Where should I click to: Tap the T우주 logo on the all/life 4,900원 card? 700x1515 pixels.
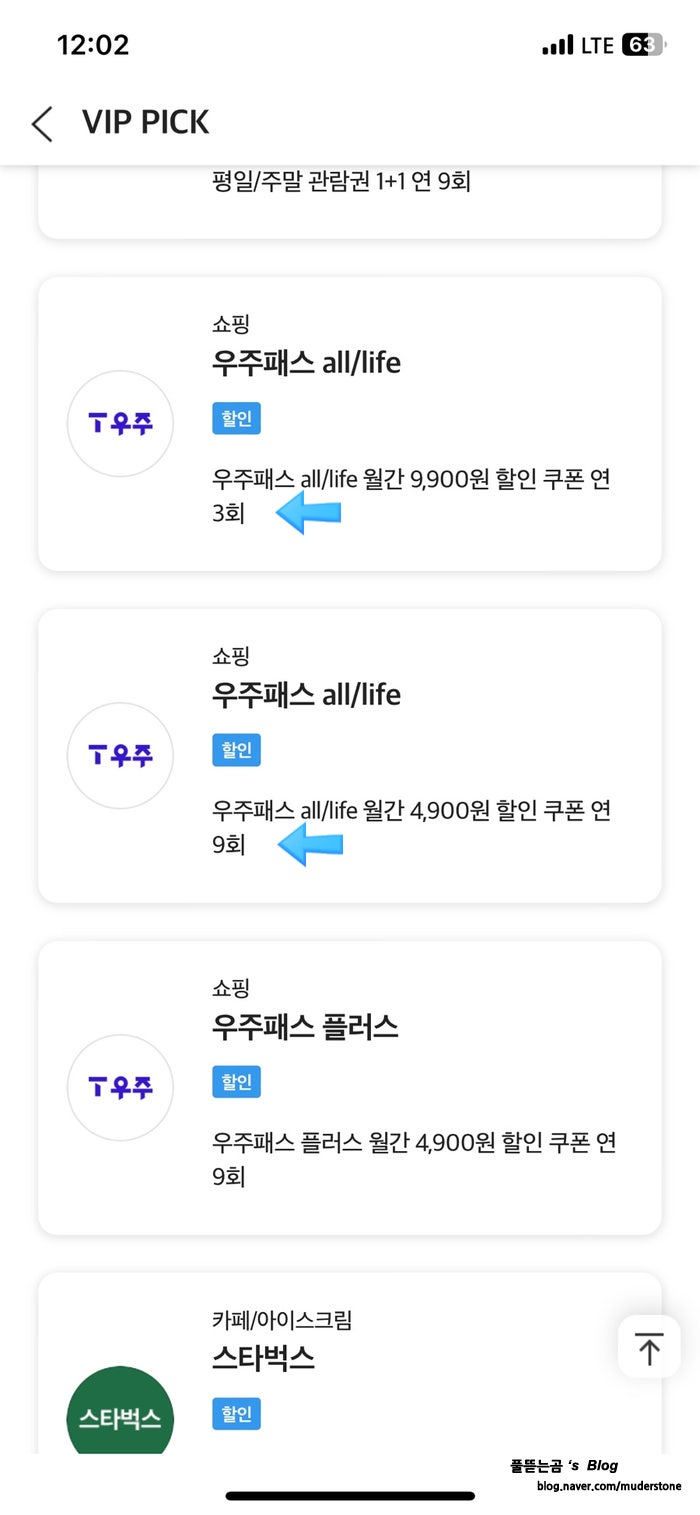[x=120, y=756]
